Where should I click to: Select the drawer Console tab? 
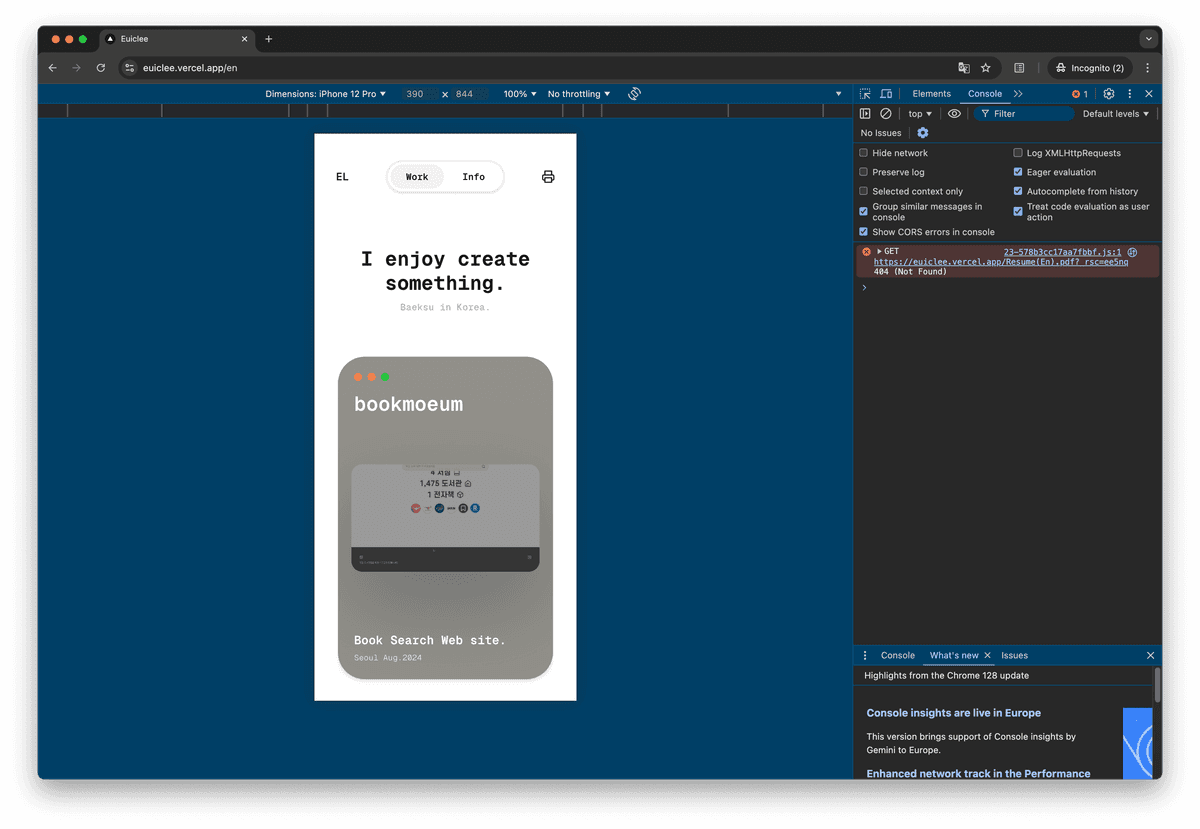[x=898, y=656]
